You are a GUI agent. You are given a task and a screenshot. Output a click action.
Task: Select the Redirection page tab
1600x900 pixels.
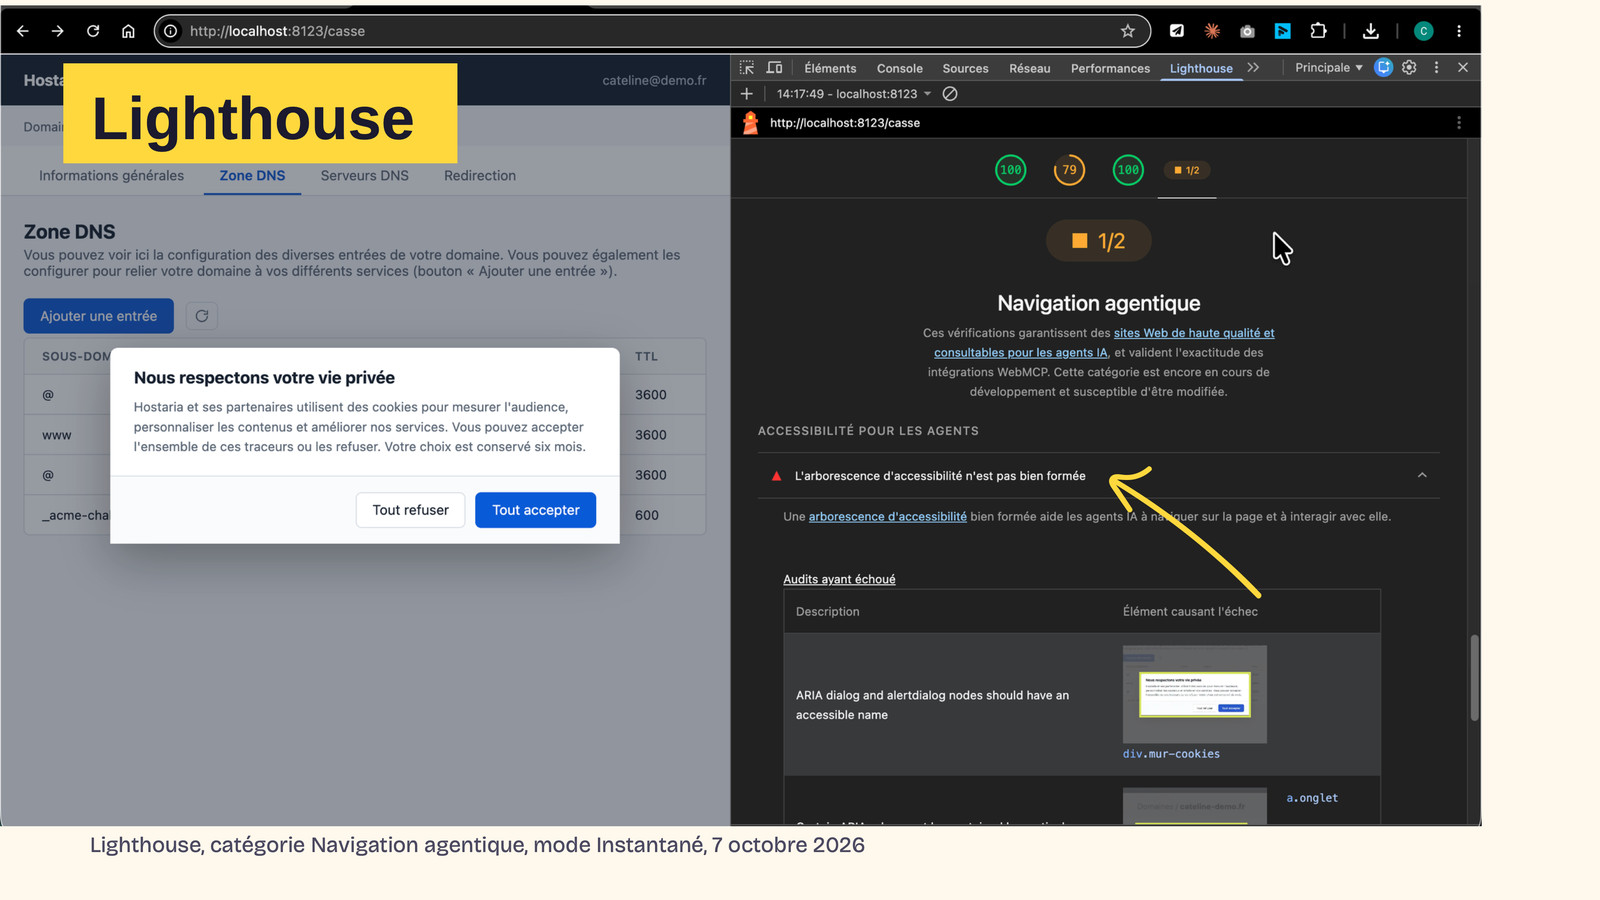(480, 176)
